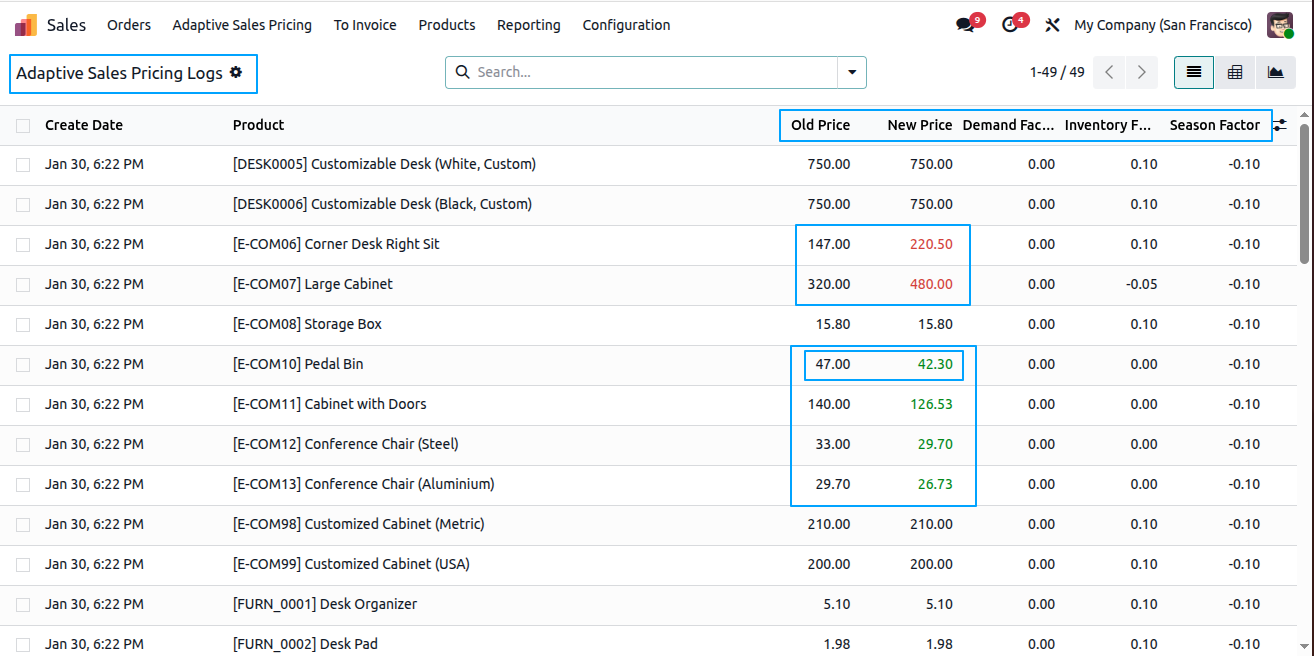The image size is (1314, 656).
Task: Select the Cabinet with Doors row checkbox
Action: [23, 405]
